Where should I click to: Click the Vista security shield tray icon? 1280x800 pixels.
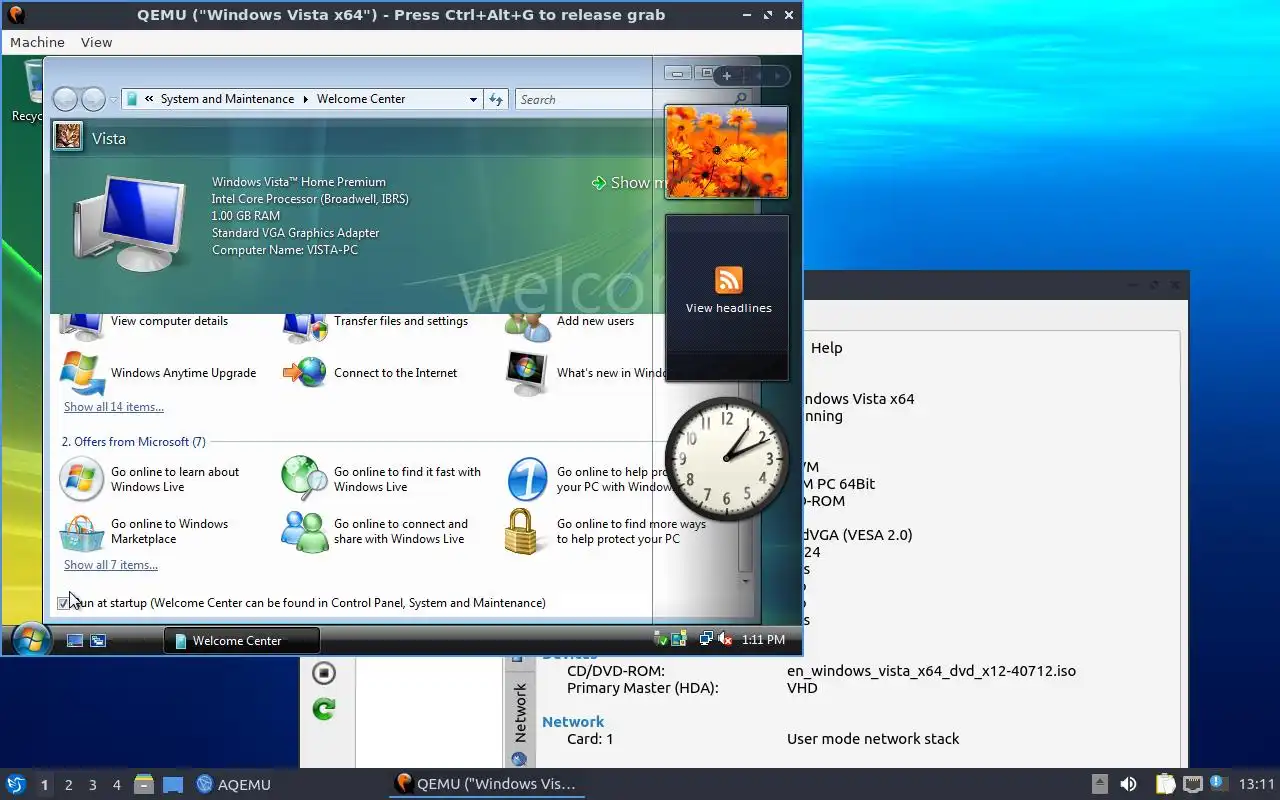pos(660,639)
